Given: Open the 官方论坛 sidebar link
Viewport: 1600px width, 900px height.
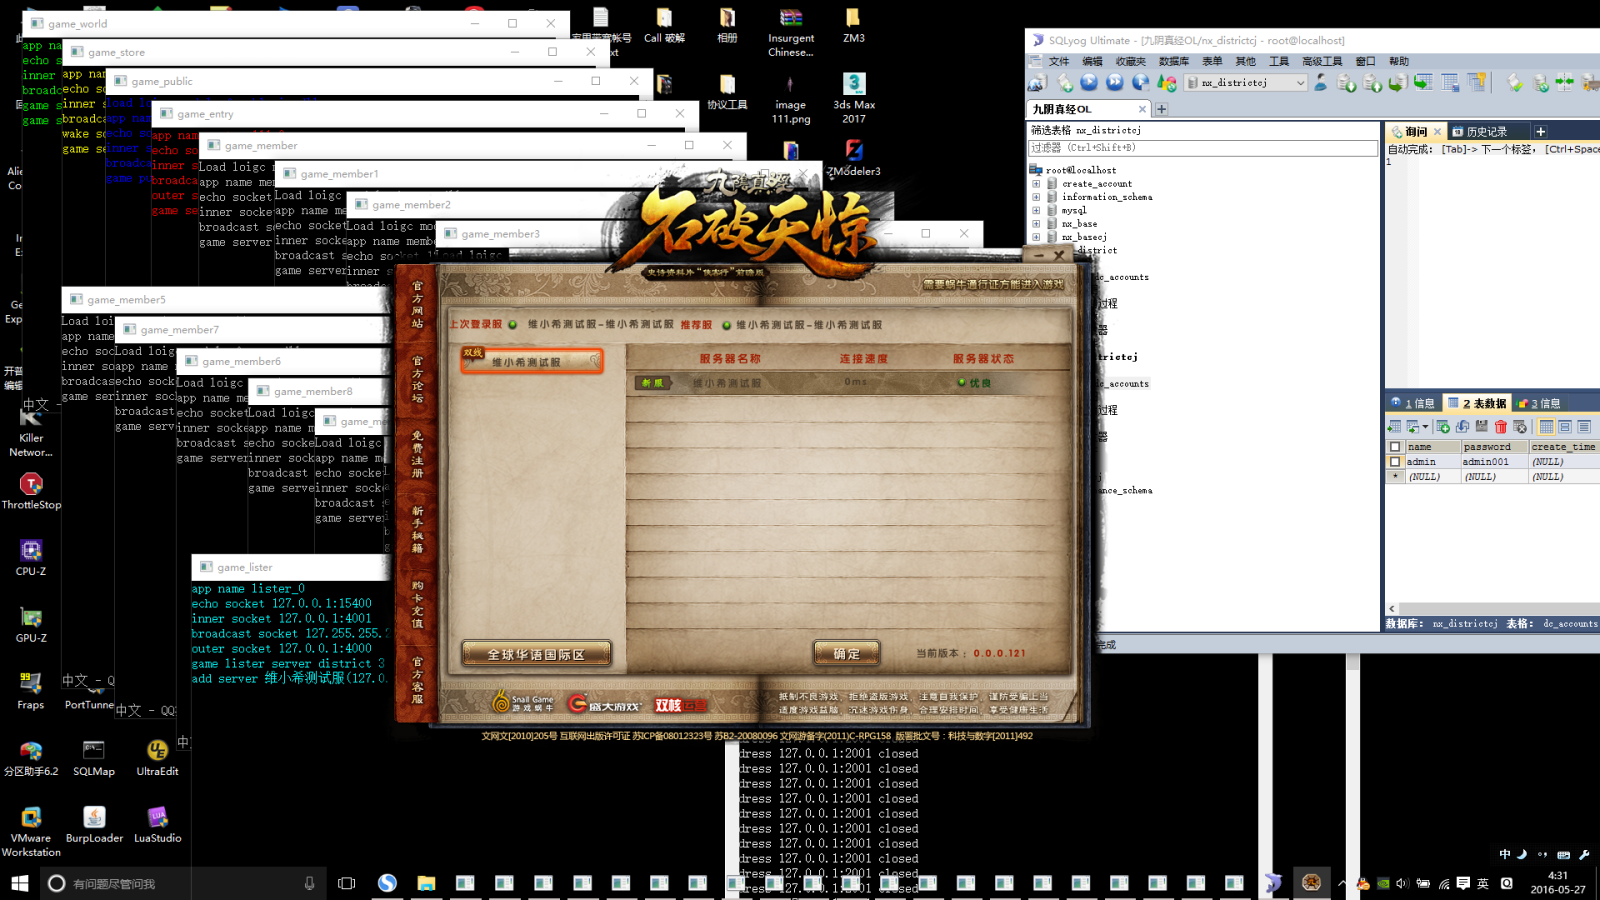Looking at the screenshot, I should tap(417, 378).
